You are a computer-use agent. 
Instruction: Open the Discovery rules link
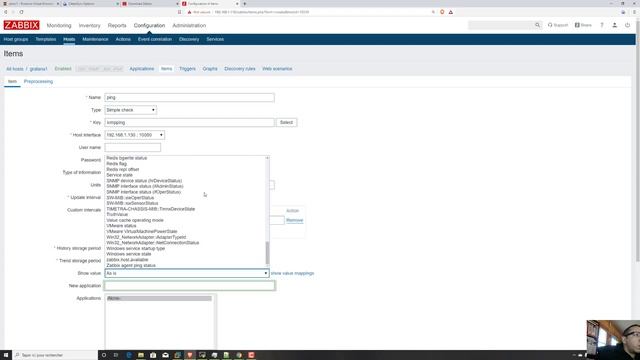240,69
